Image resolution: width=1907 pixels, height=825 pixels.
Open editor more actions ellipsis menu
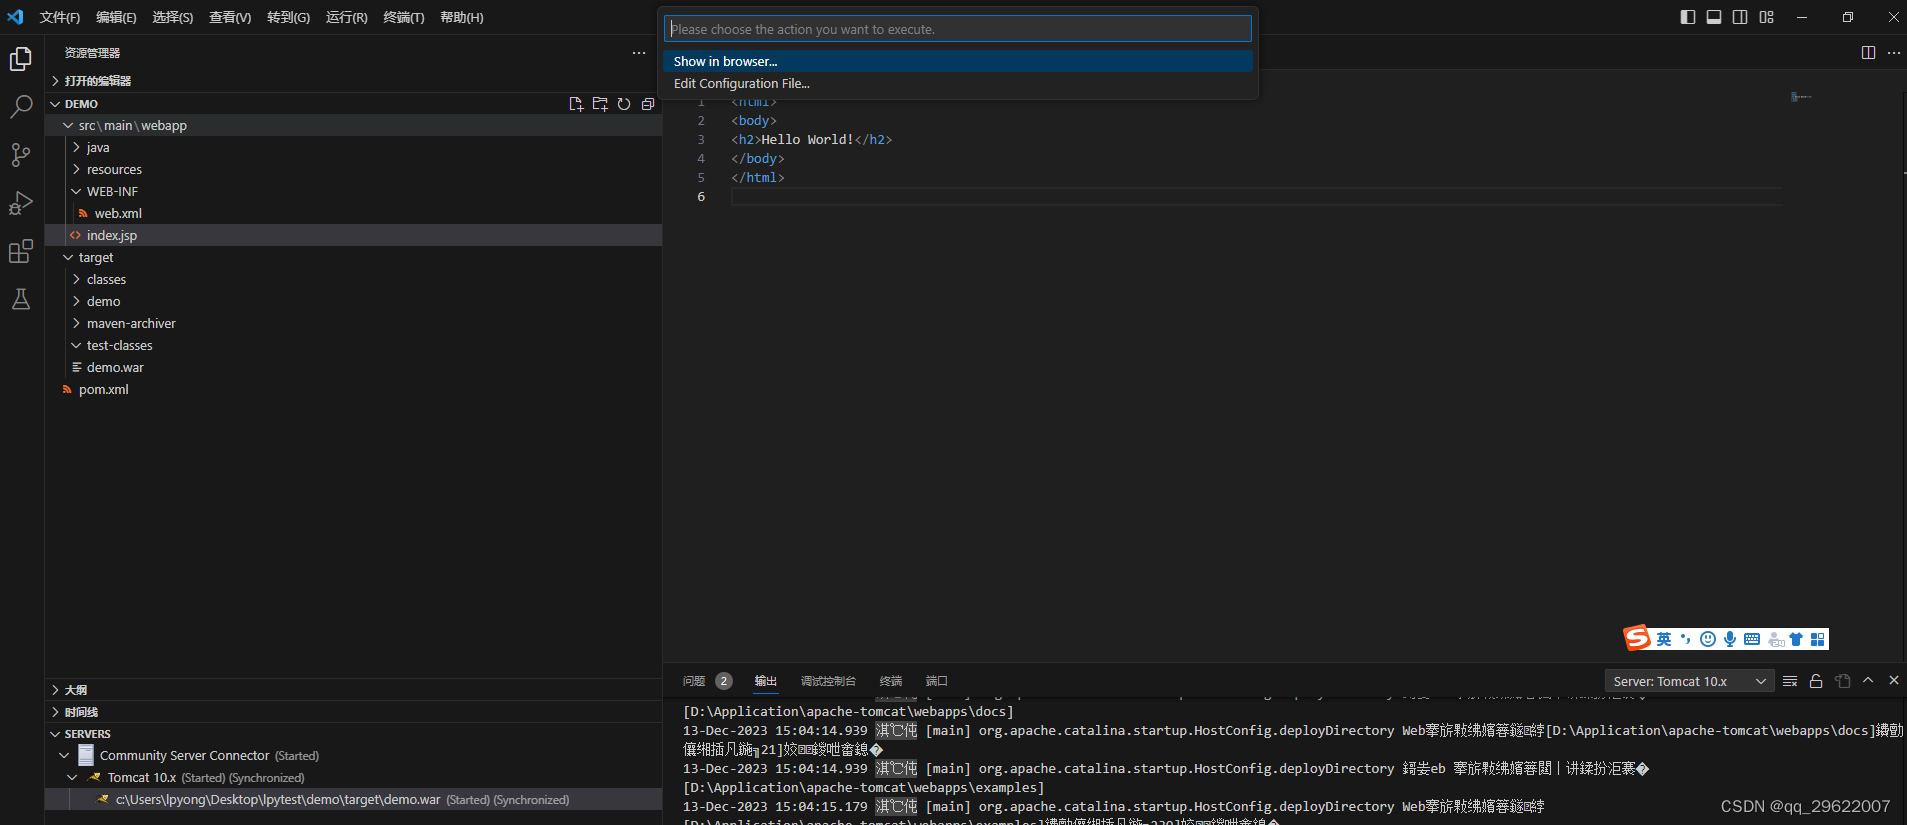click(x=1894, y=53)
